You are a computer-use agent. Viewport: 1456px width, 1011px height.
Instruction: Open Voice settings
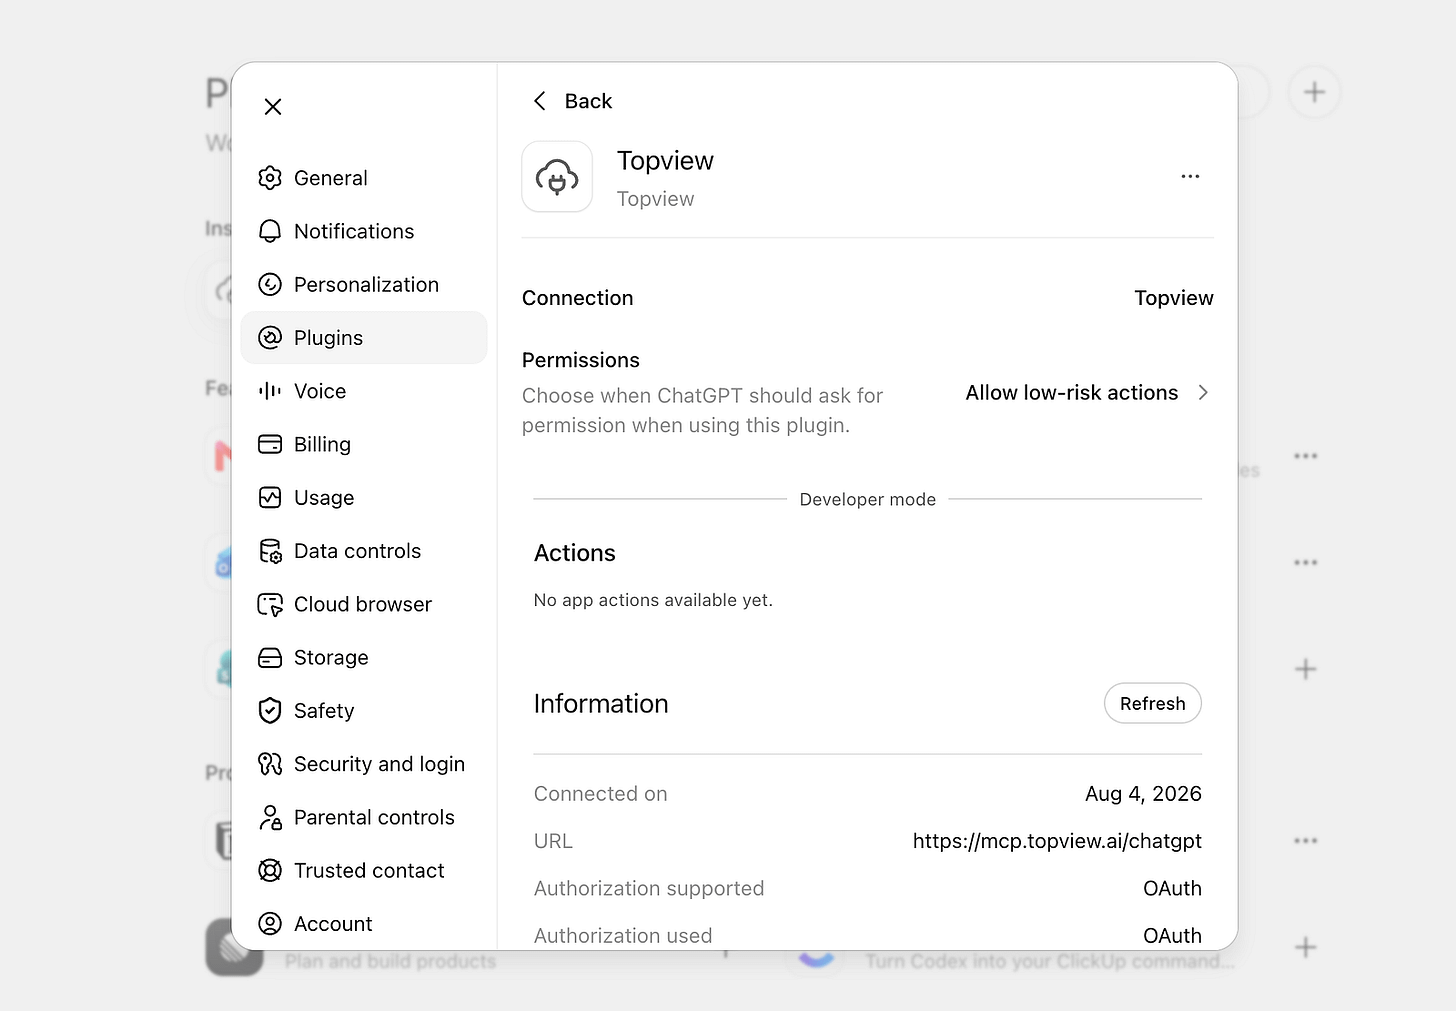[x=364, y=391]
